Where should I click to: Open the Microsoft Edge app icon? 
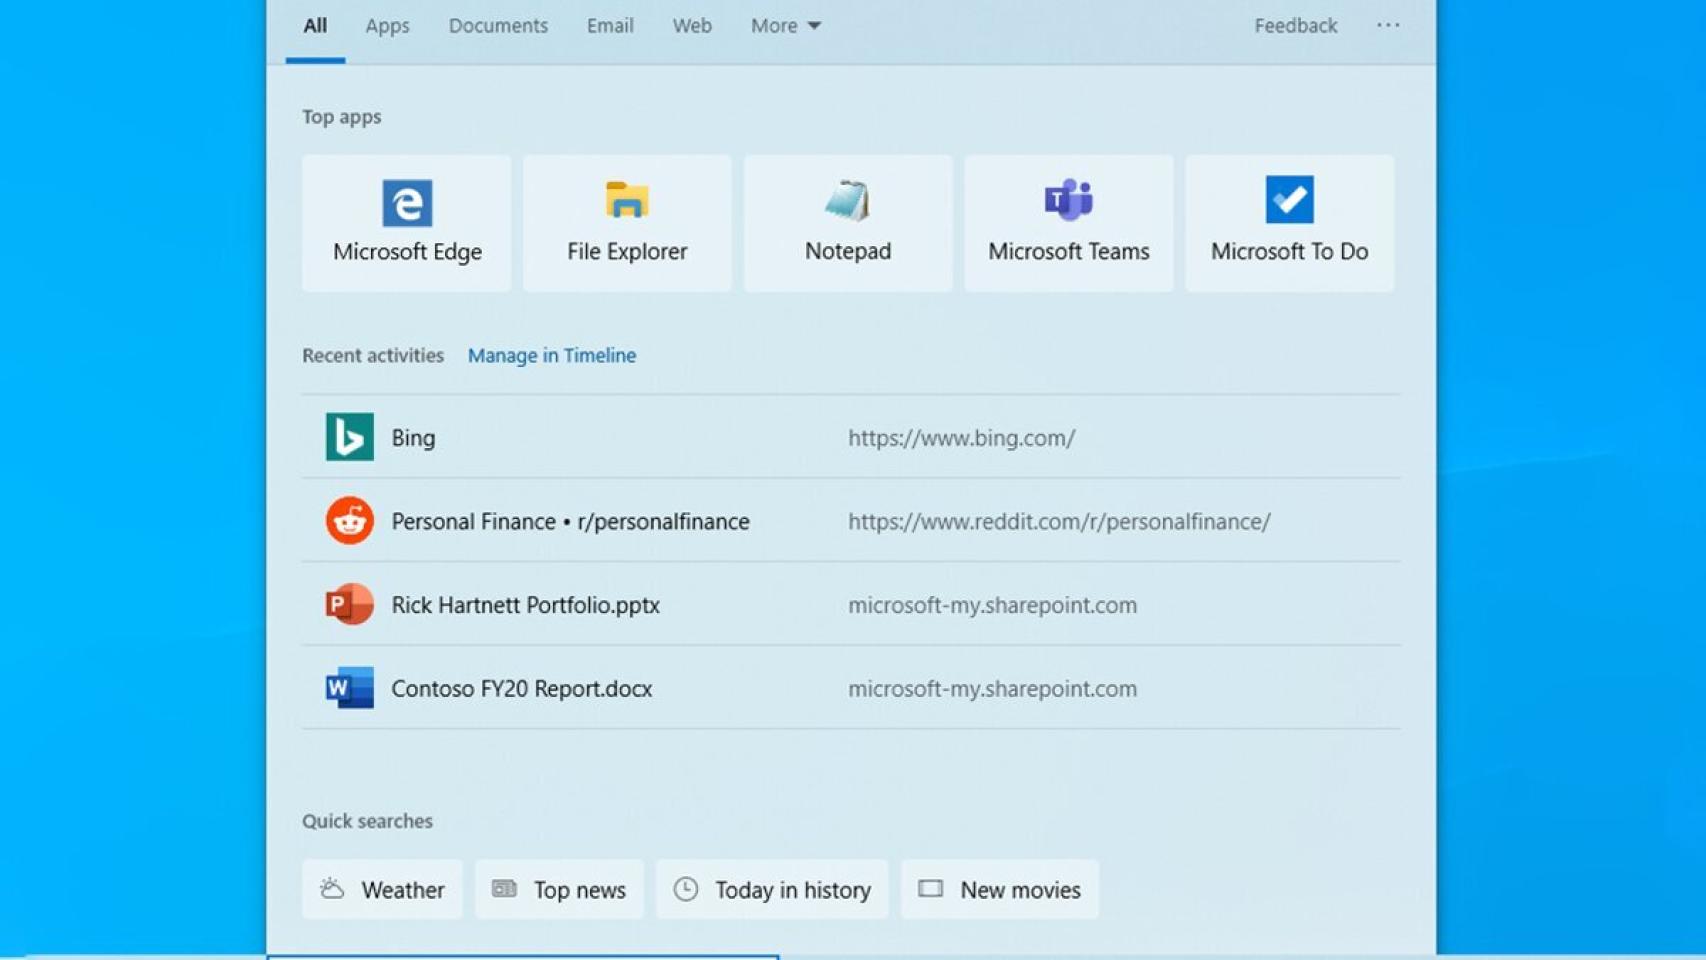(x=407, y=203)
